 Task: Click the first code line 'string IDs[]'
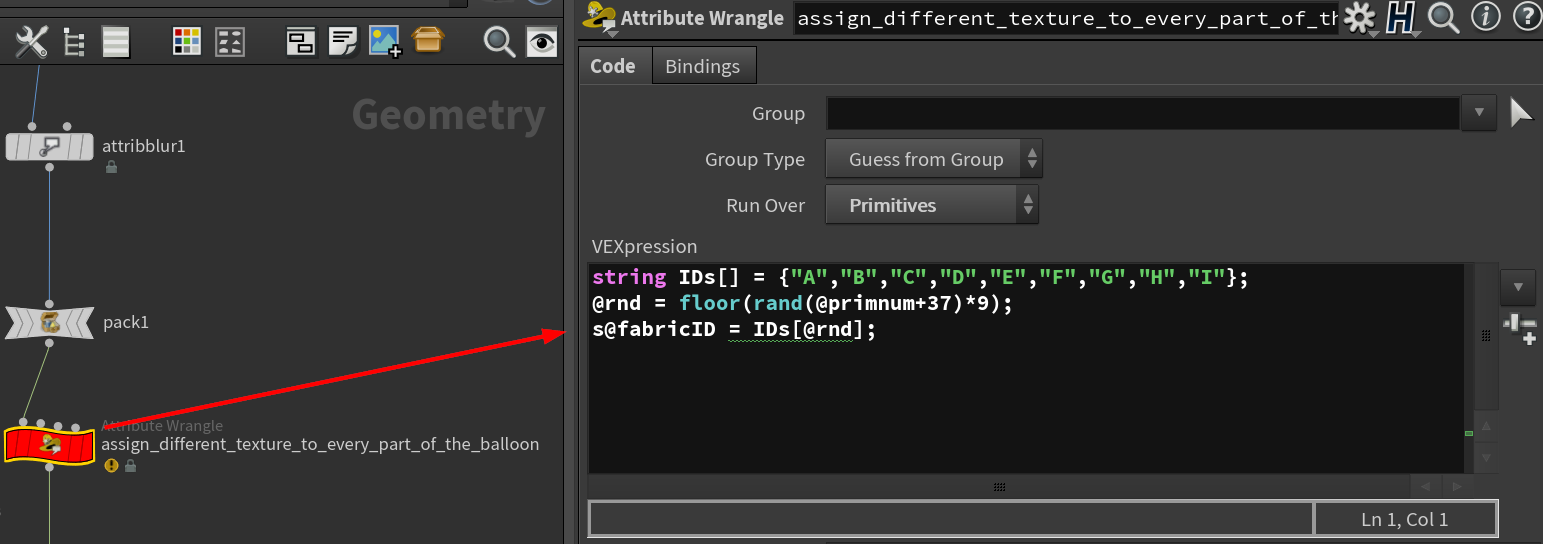pos(920,277)
